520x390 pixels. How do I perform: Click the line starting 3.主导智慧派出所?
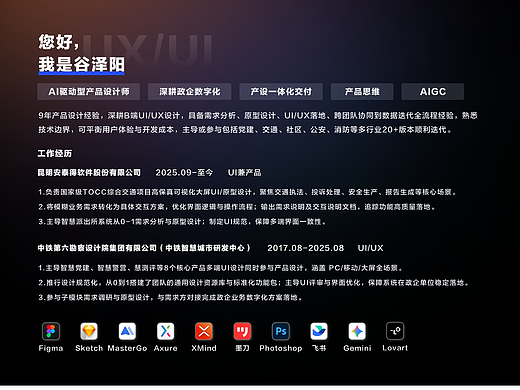182,222
